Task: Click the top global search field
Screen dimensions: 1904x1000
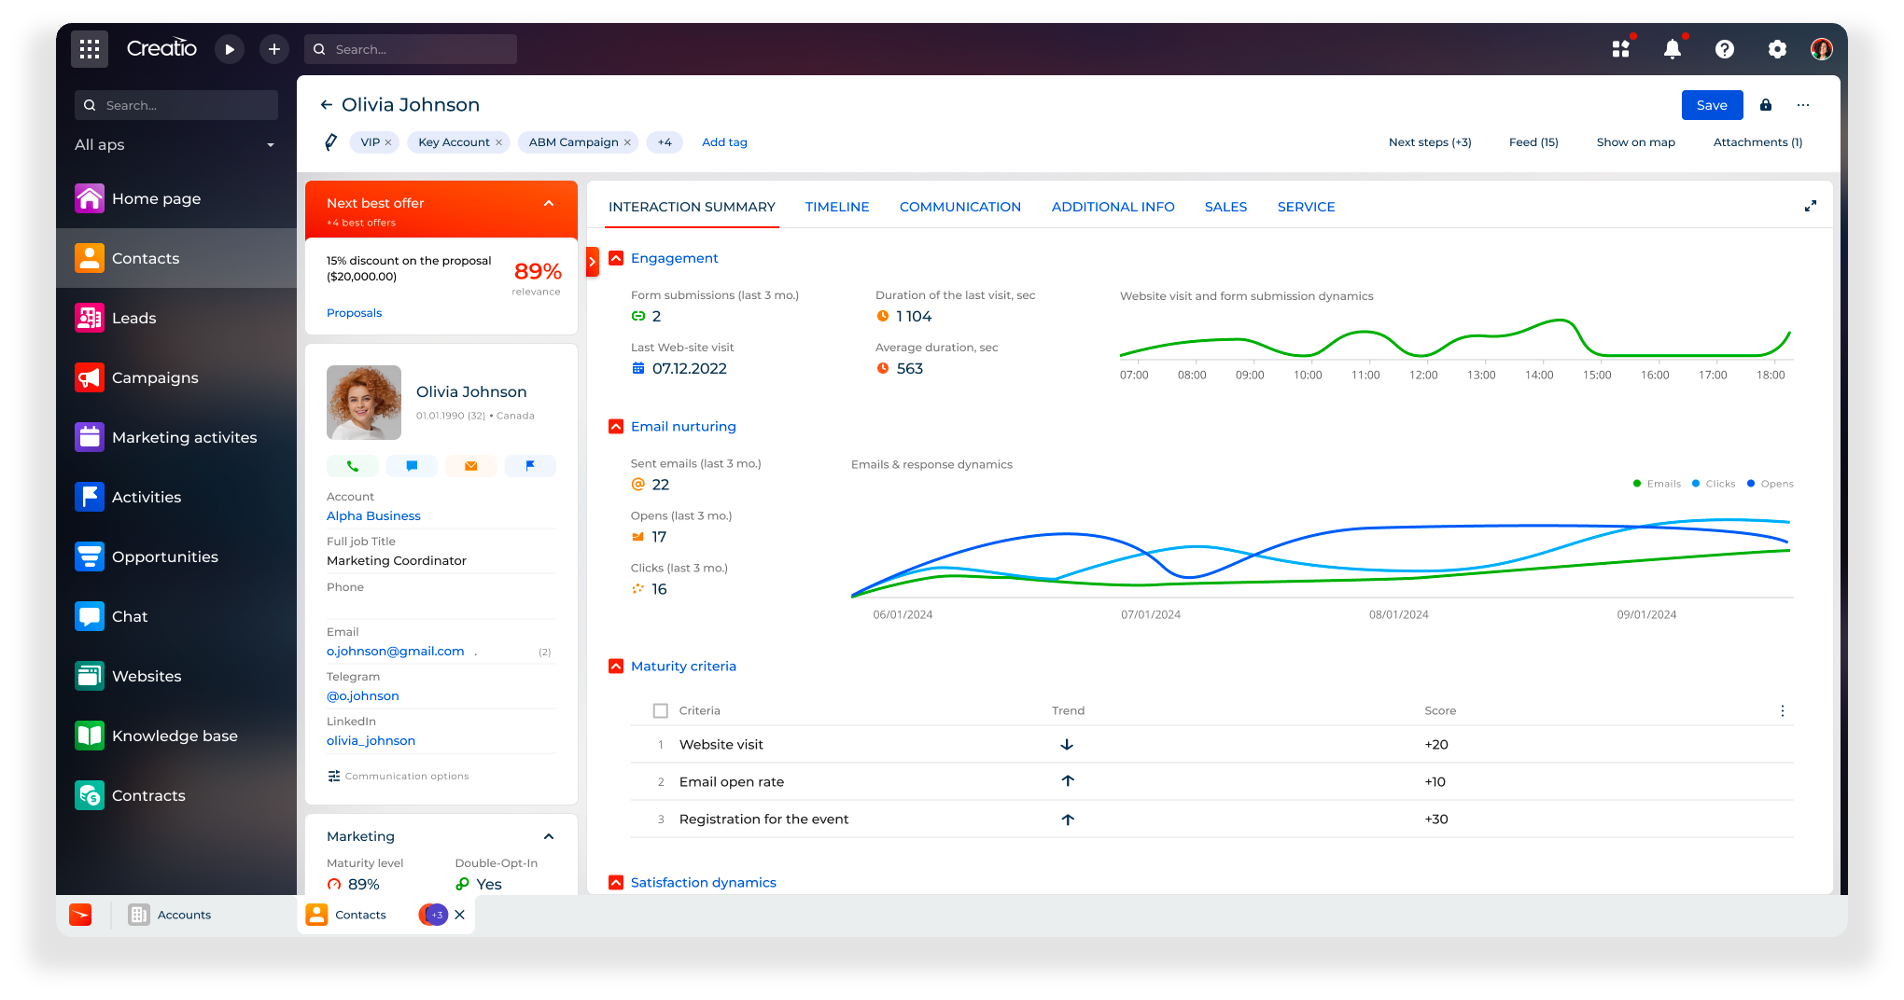Action: point(420,49)
